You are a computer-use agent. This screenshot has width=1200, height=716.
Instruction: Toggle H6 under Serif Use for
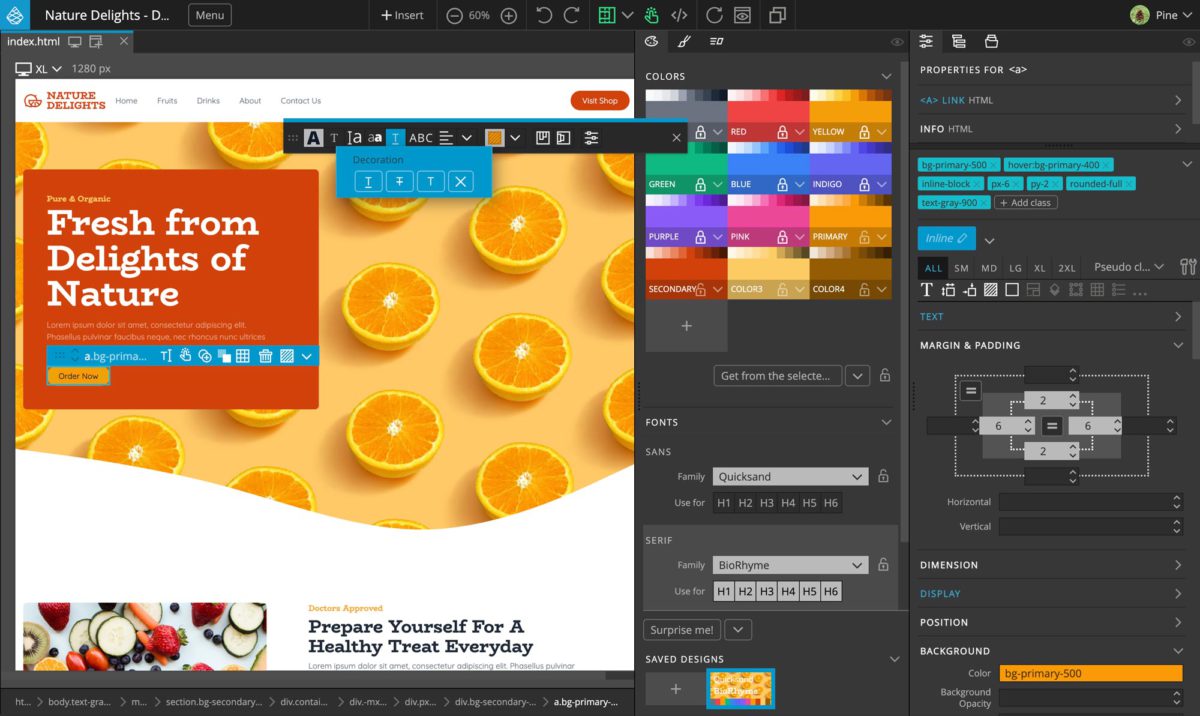click(830, 591)
